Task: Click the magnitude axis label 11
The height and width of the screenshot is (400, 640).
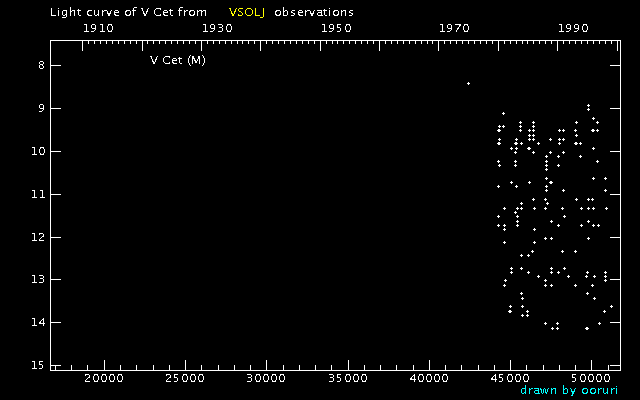Action: (x=38, y=194)
